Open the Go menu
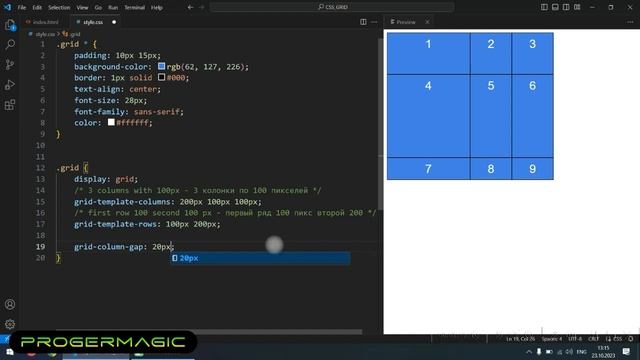The width and height of the screenshot is (640, 360). click(x=98, y=7)
